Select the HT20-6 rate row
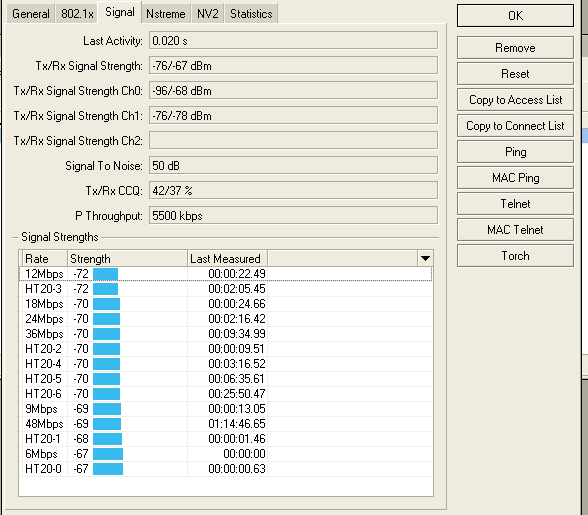 226,394
